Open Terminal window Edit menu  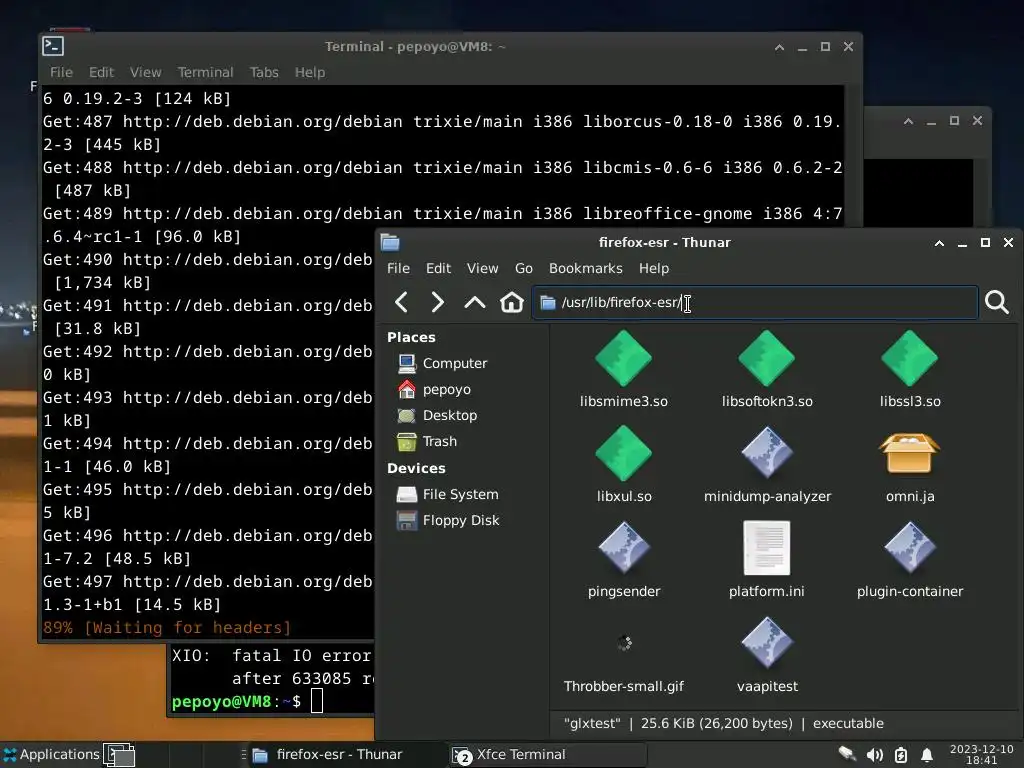[101, 72]
